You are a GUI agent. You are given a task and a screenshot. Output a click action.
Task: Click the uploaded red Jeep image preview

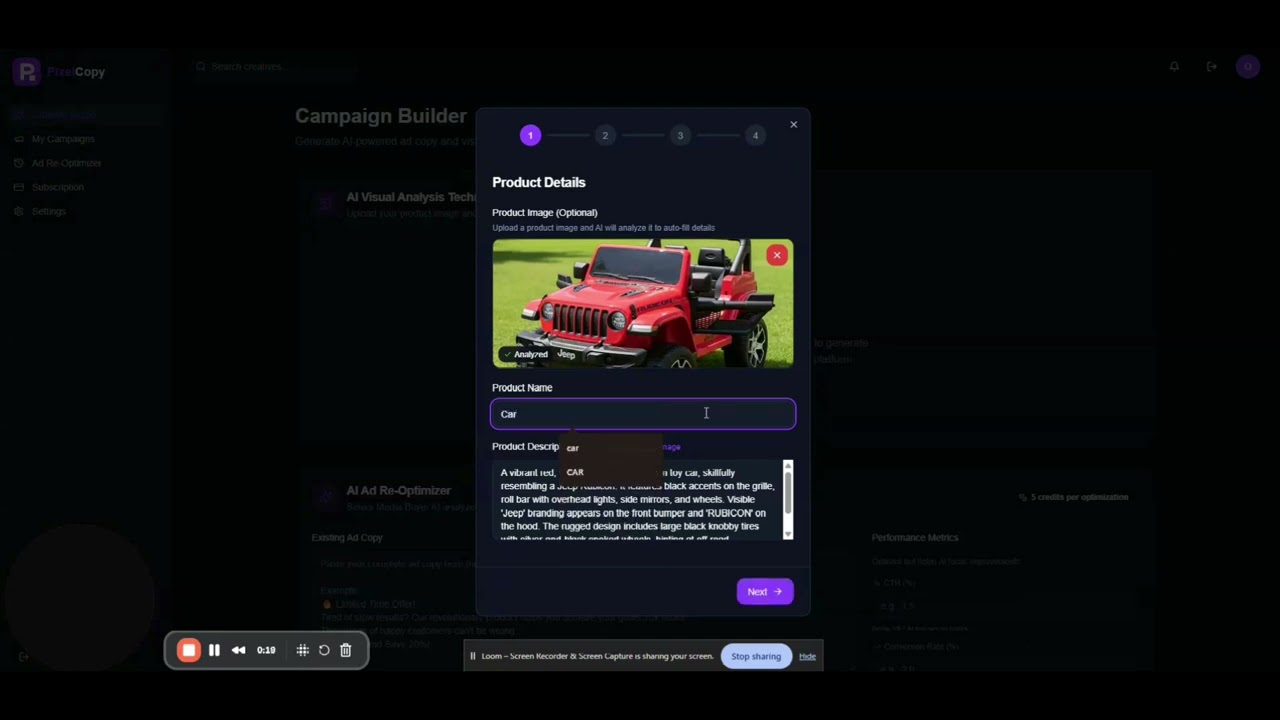643,303
